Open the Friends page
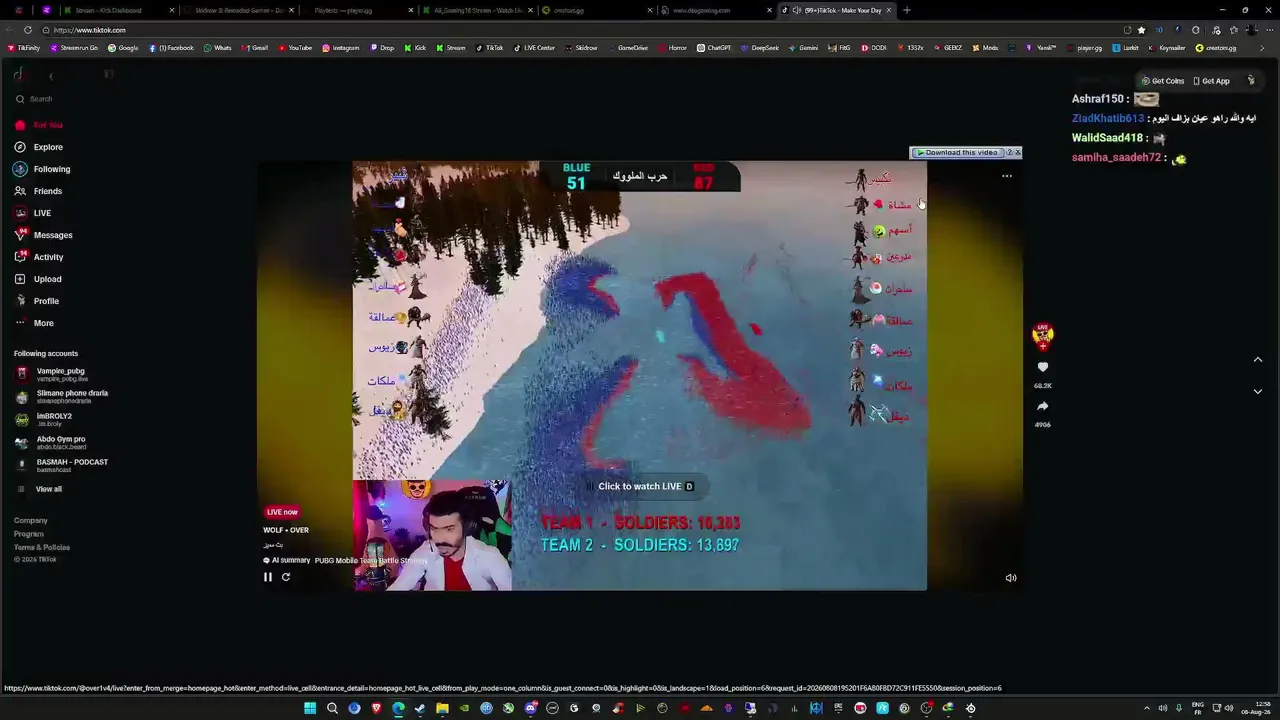1280x720 pixels. (39, 191)
